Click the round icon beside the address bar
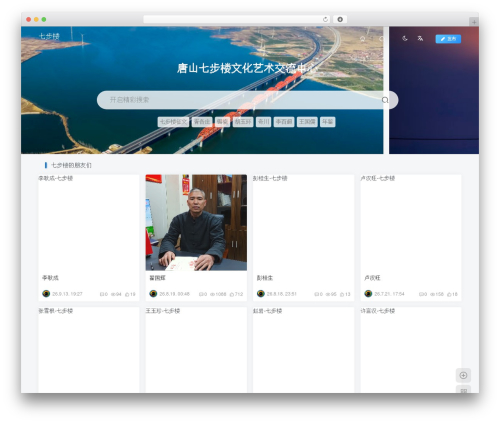 click(x=340, y=19)
